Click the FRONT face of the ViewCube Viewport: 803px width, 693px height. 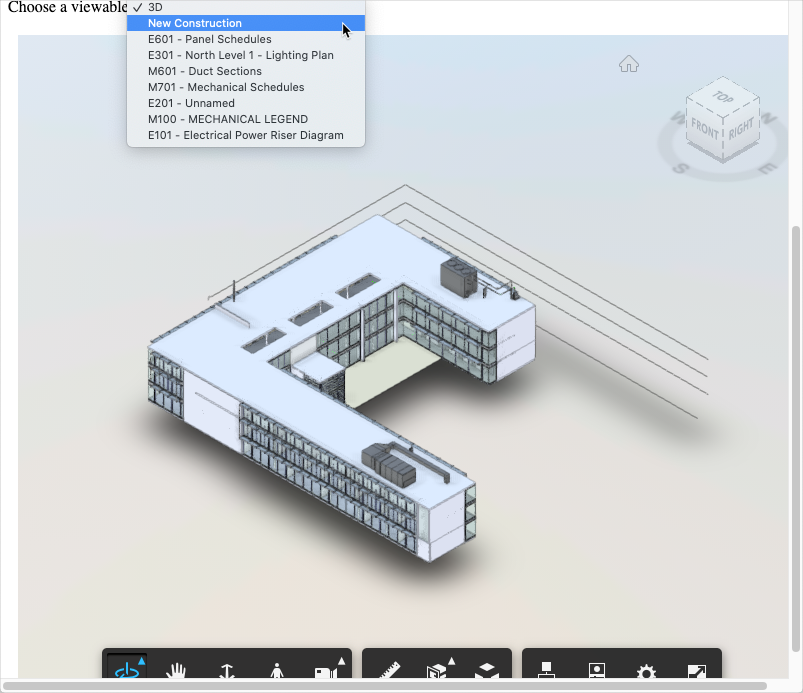[703, 126]
